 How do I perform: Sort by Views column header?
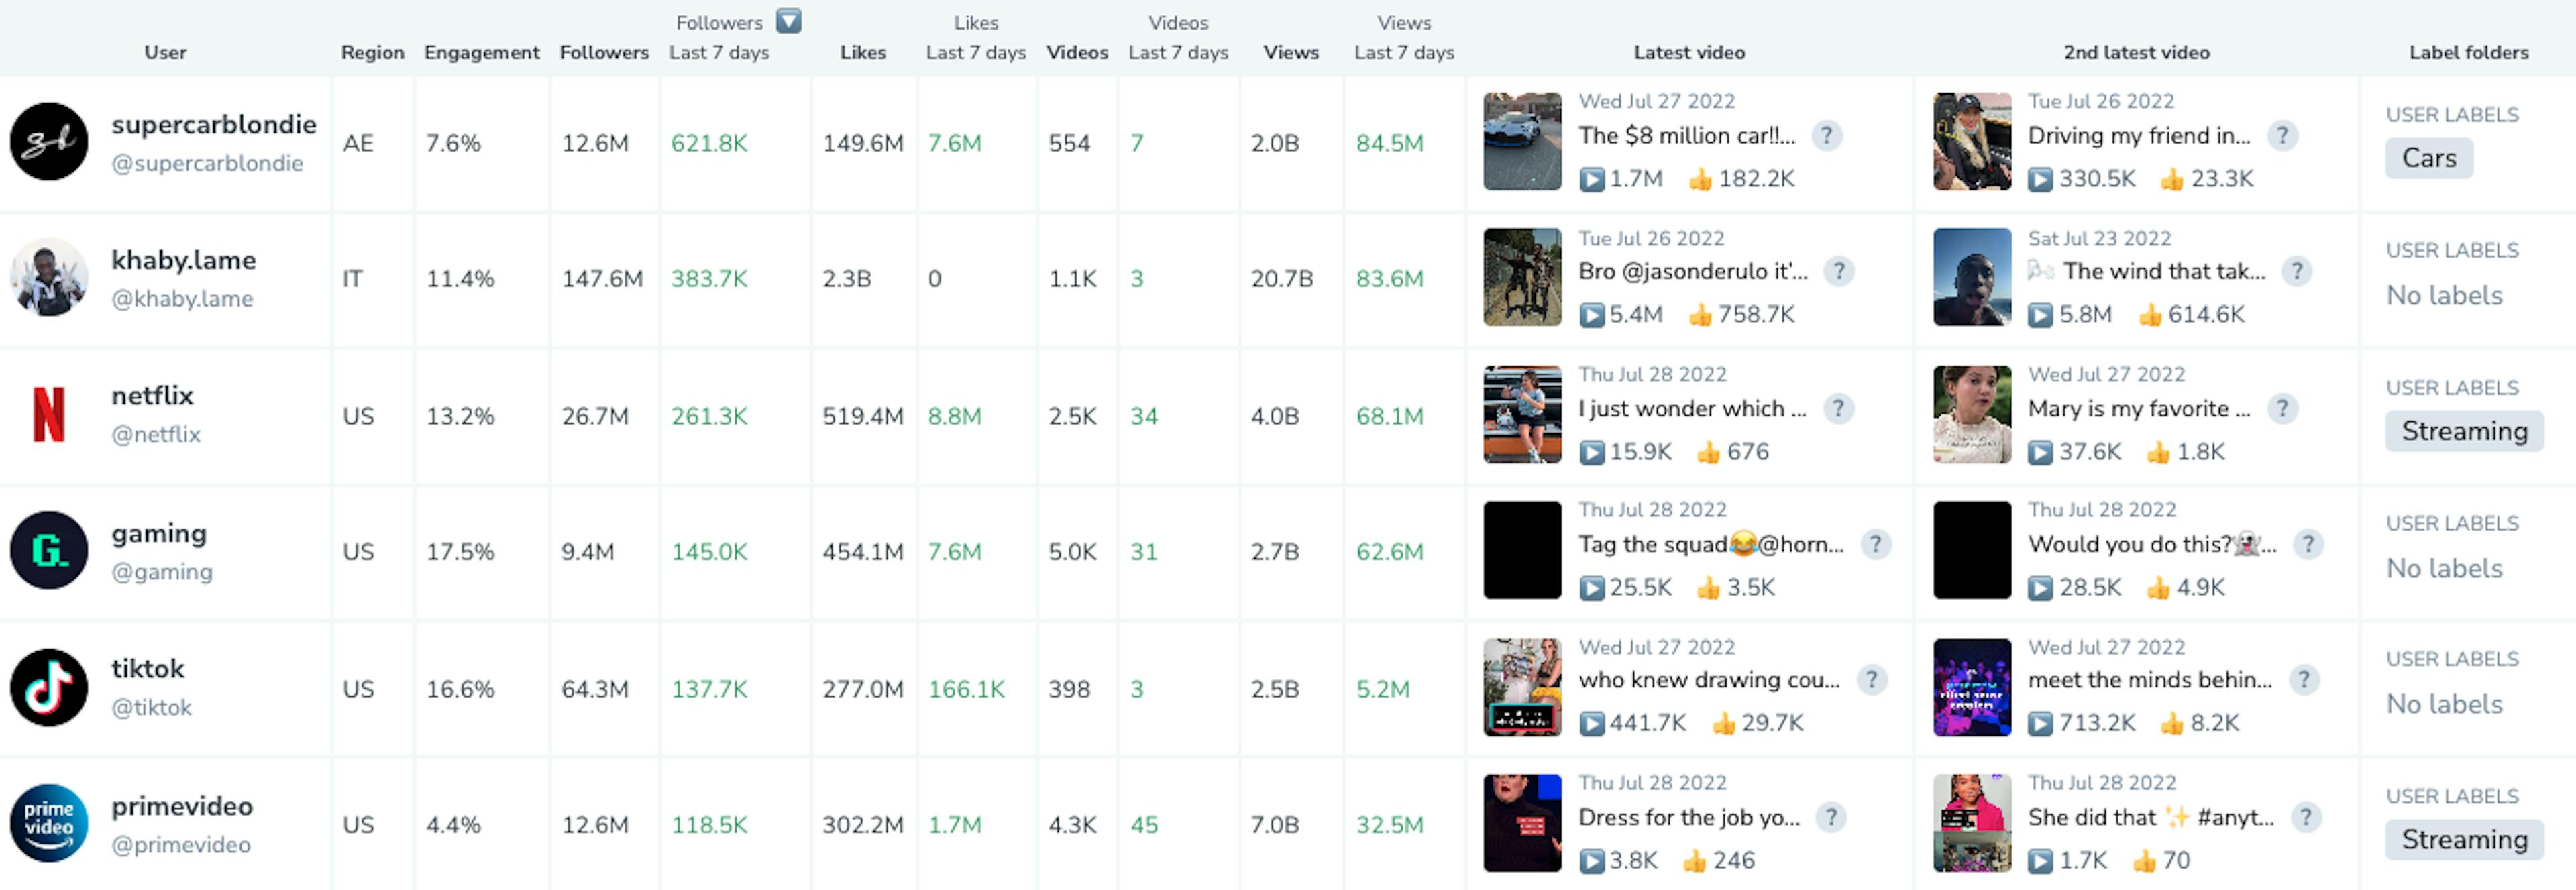click(1290, 52)
